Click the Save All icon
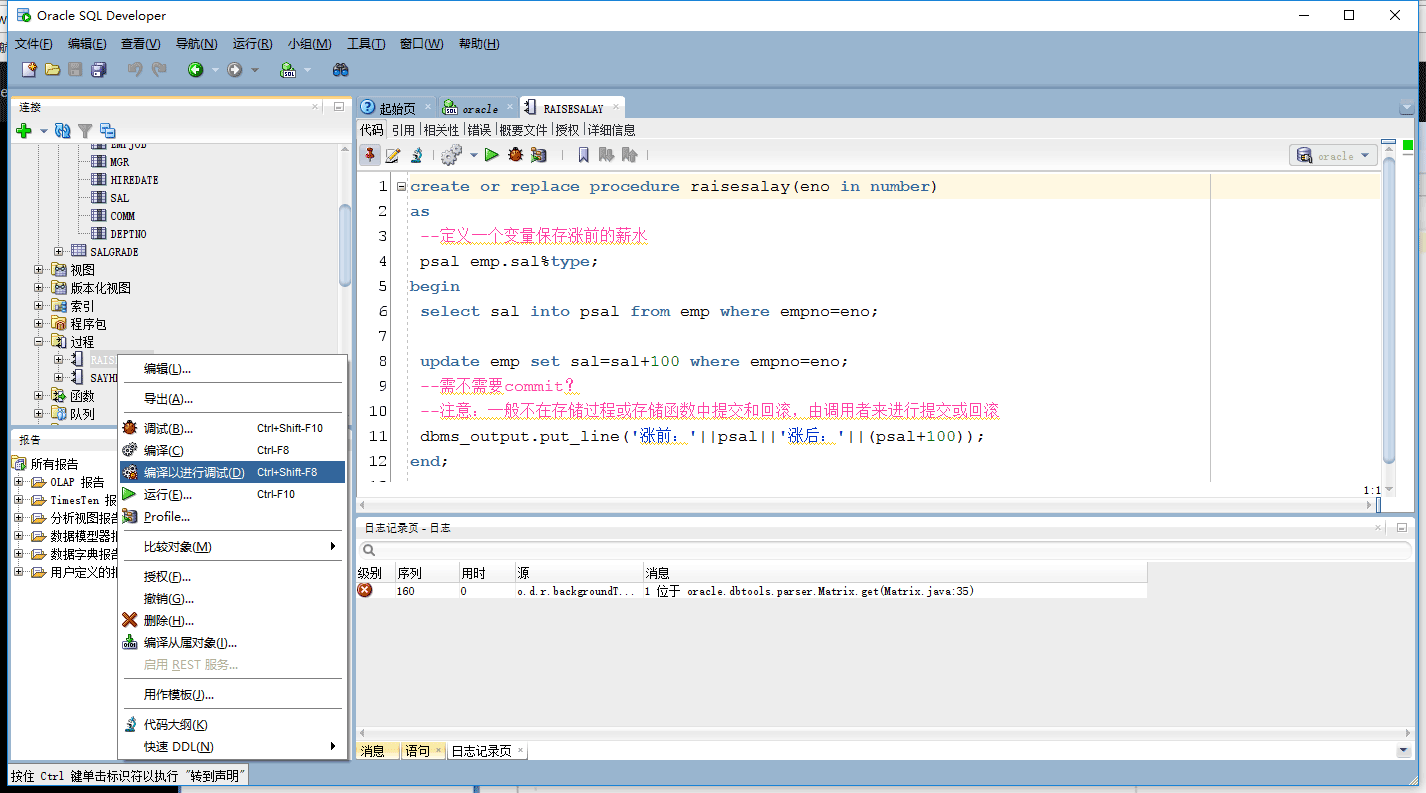This screenshot has height=793, width=1426. click(x=99, y=70)
